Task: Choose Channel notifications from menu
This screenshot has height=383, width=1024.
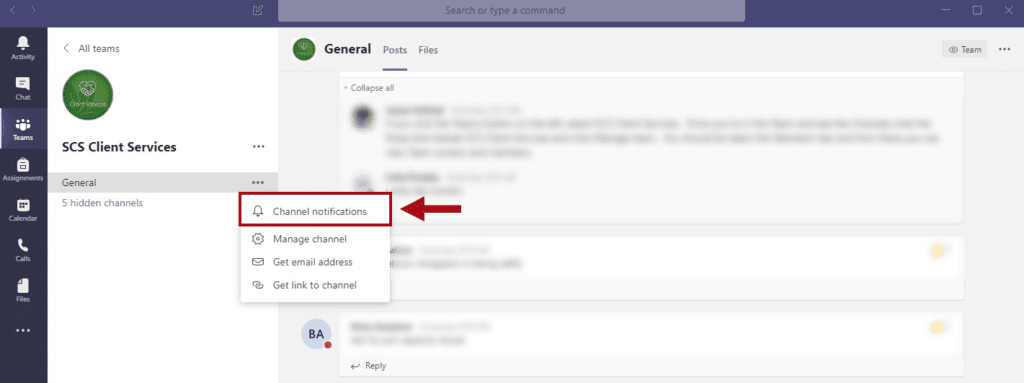Action: (315, 212)
